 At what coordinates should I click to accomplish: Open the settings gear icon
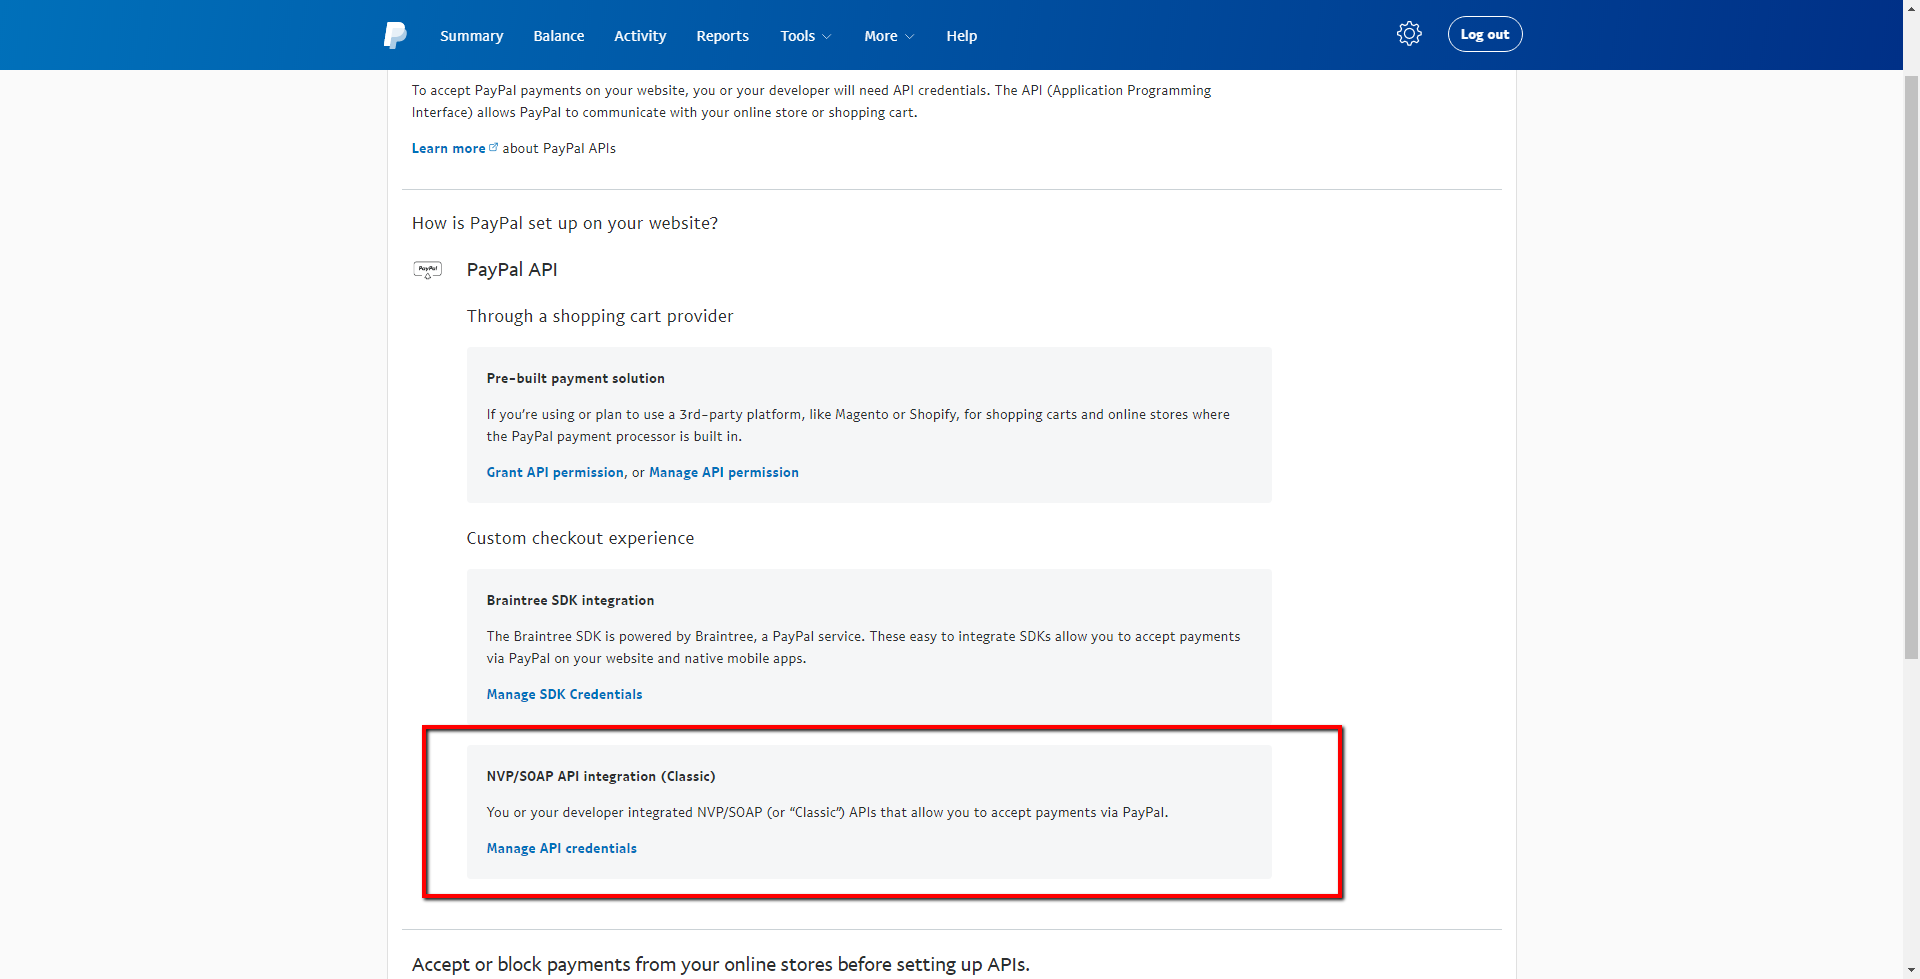click(1409, 34)
